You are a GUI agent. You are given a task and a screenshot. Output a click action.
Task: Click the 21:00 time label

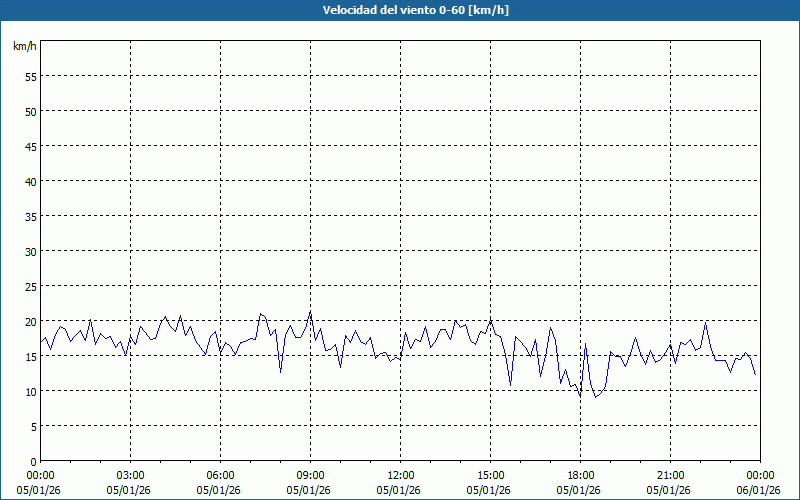671,475
